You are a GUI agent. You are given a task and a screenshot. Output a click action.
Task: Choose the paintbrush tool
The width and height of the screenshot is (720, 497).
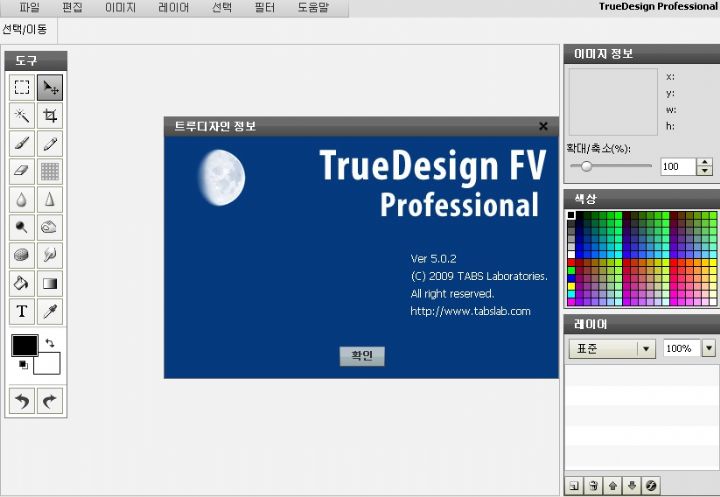(22, 144)
